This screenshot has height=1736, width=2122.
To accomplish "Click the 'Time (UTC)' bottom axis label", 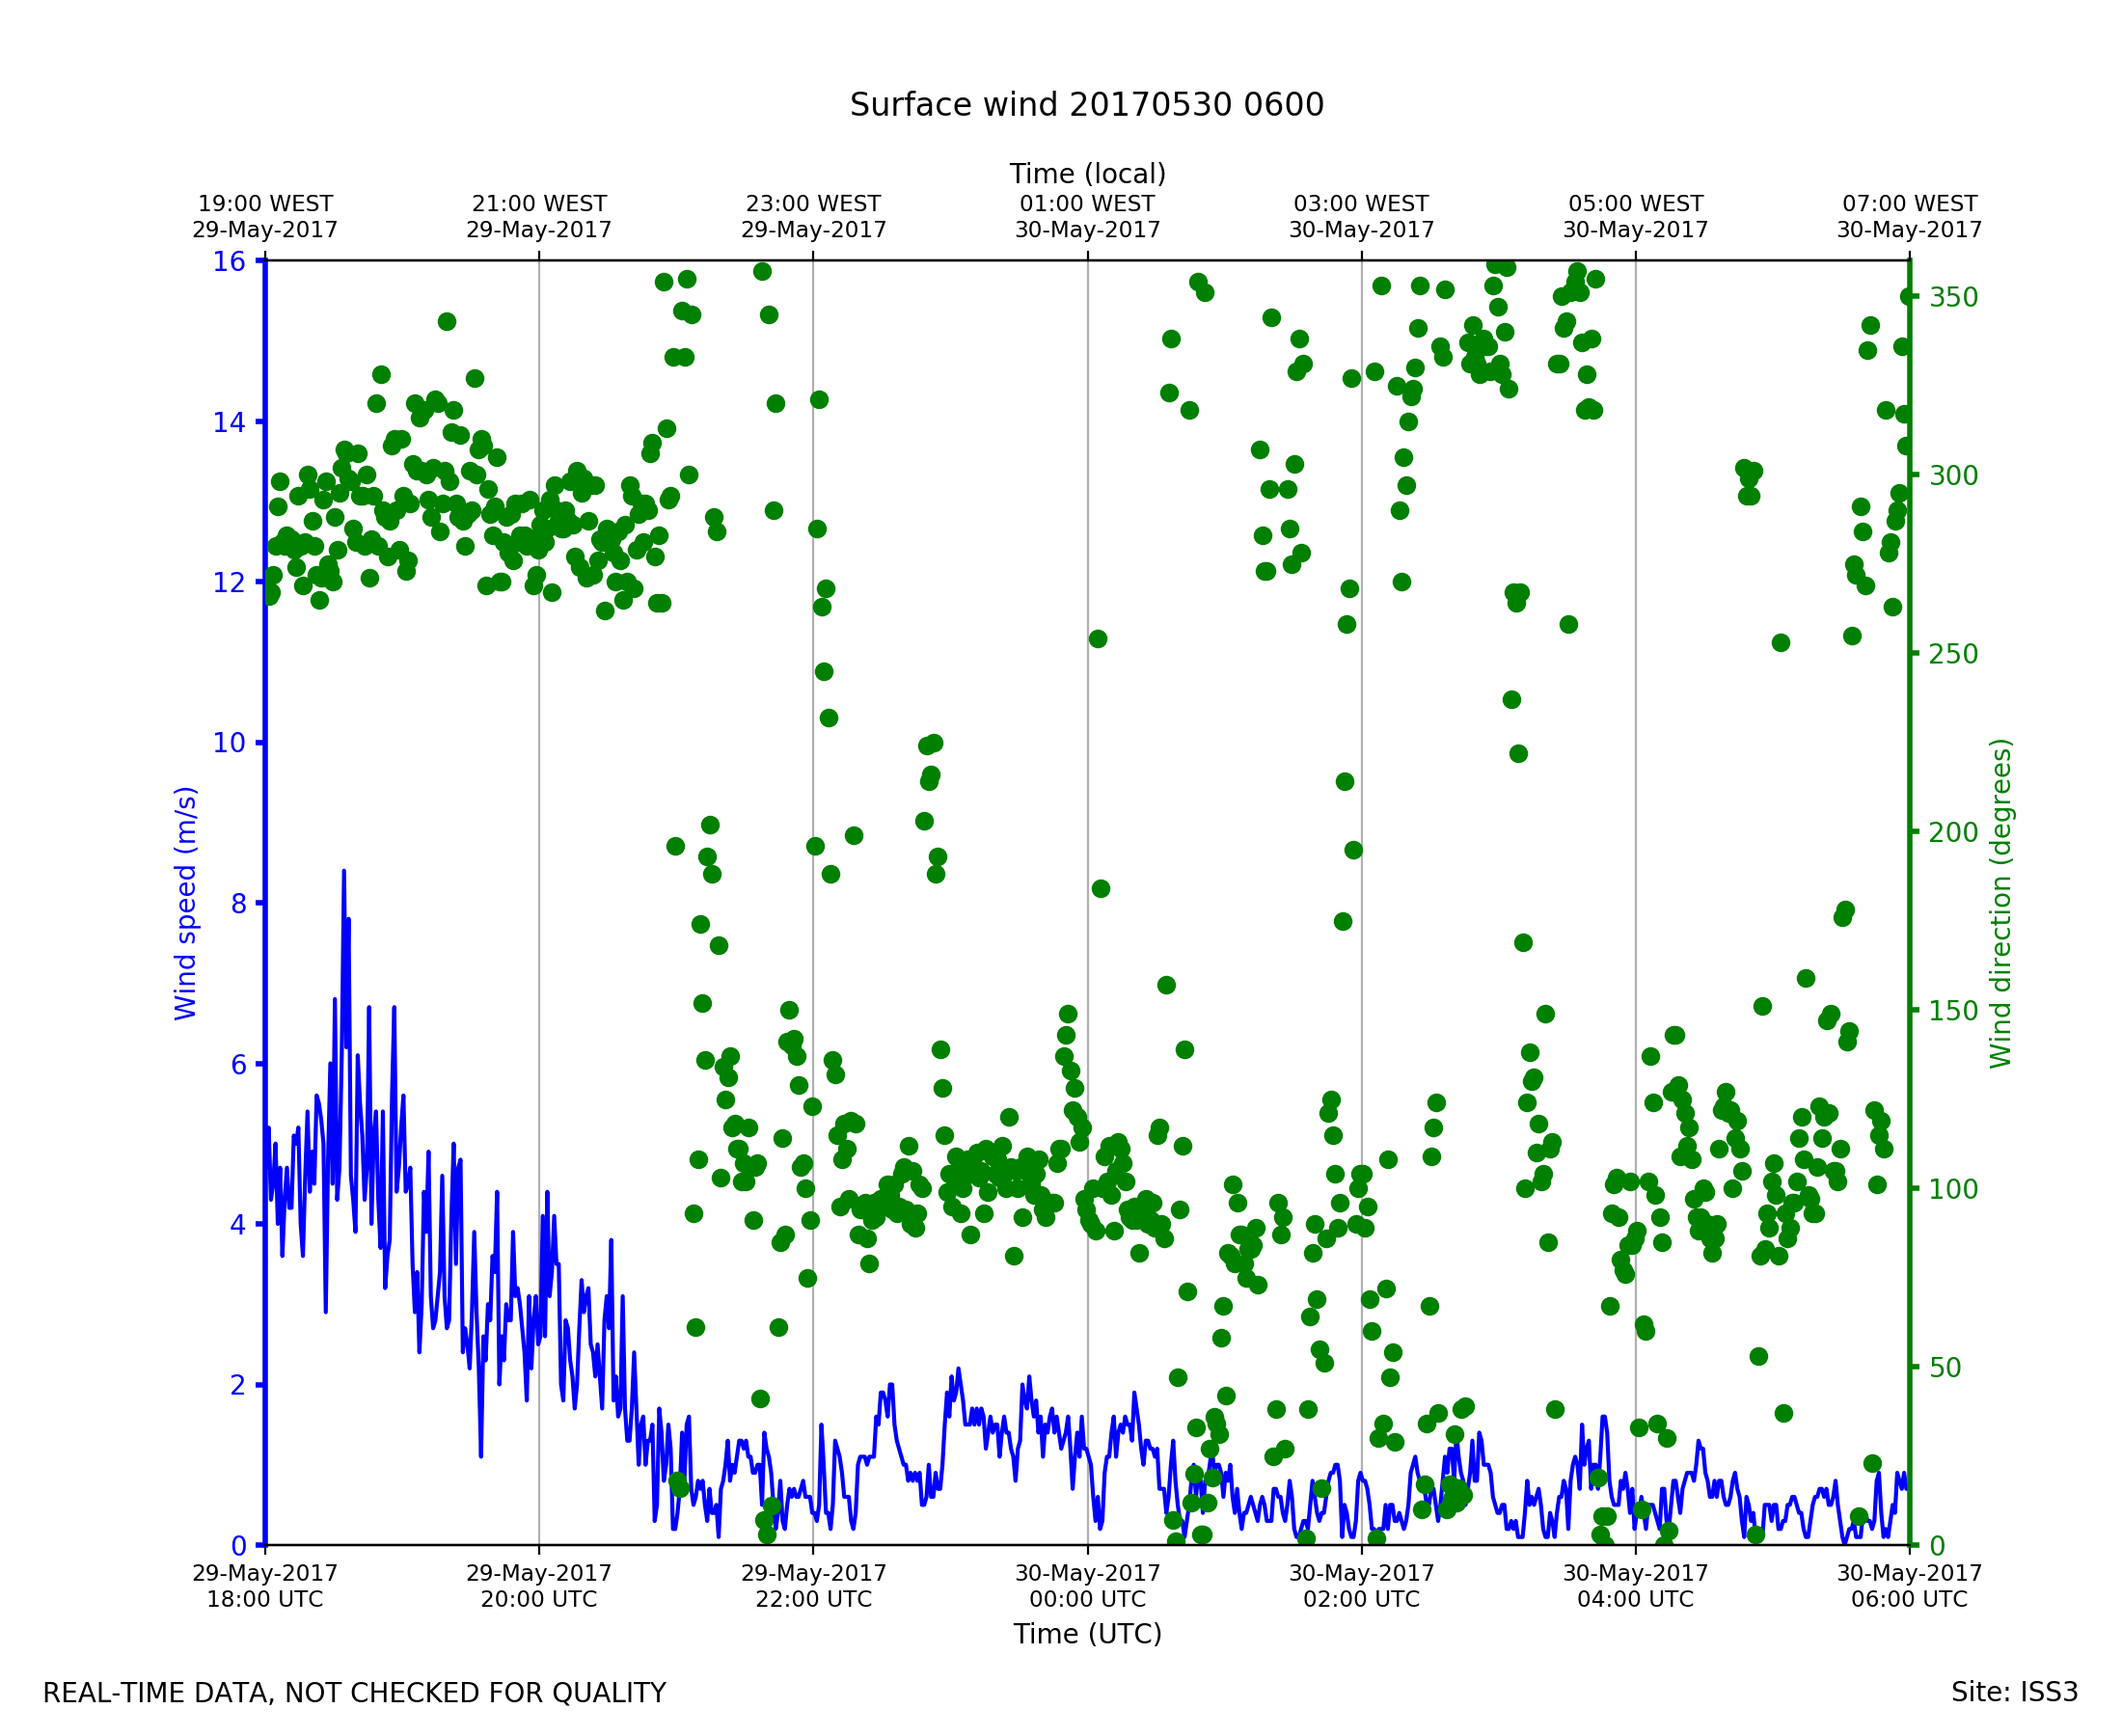I will pos(1087,1634).
